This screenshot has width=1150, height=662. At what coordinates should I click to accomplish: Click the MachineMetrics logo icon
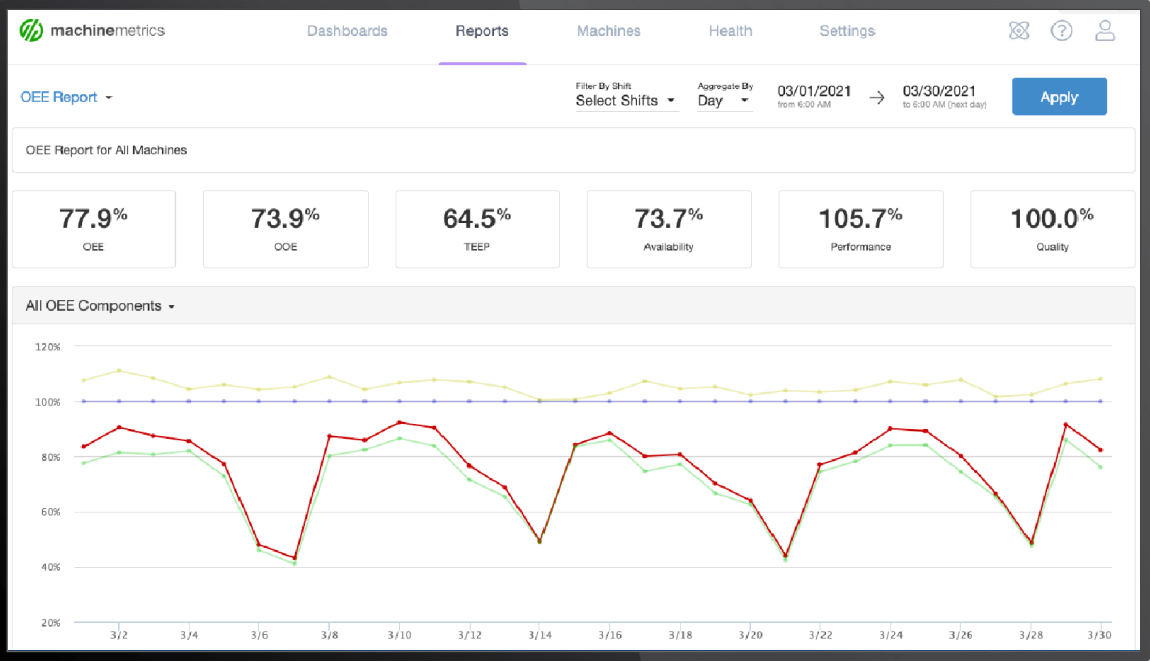pos(31,30)
